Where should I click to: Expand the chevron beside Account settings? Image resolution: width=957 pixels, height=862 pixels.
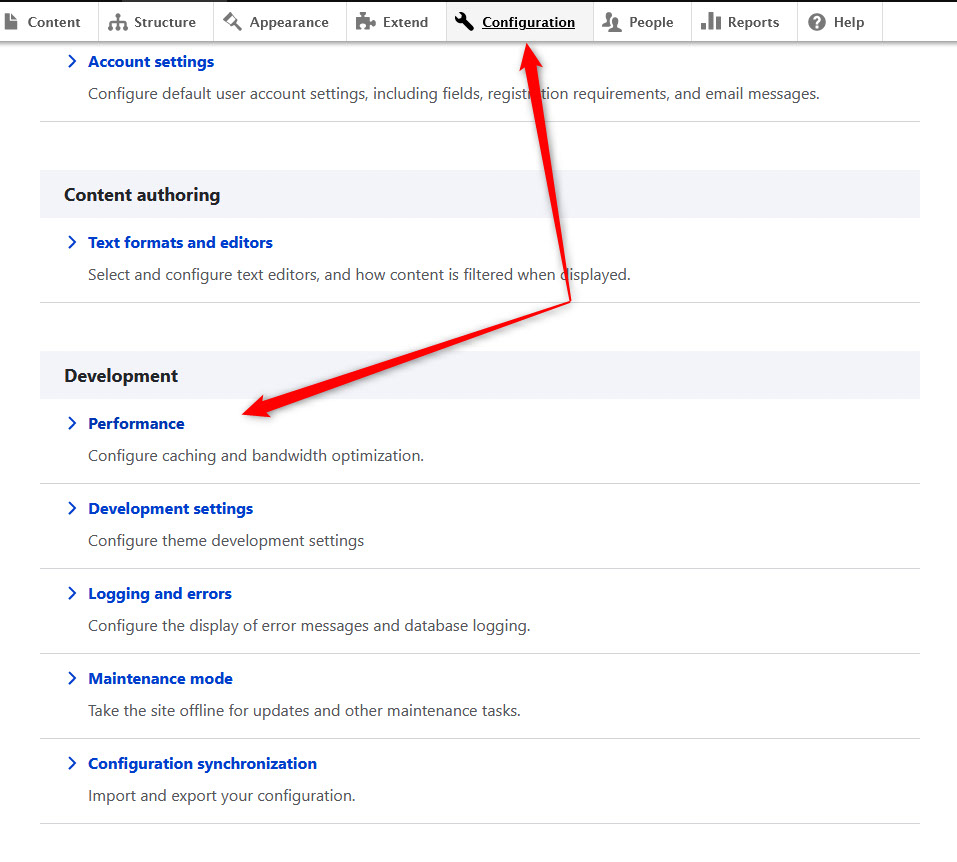71,61
